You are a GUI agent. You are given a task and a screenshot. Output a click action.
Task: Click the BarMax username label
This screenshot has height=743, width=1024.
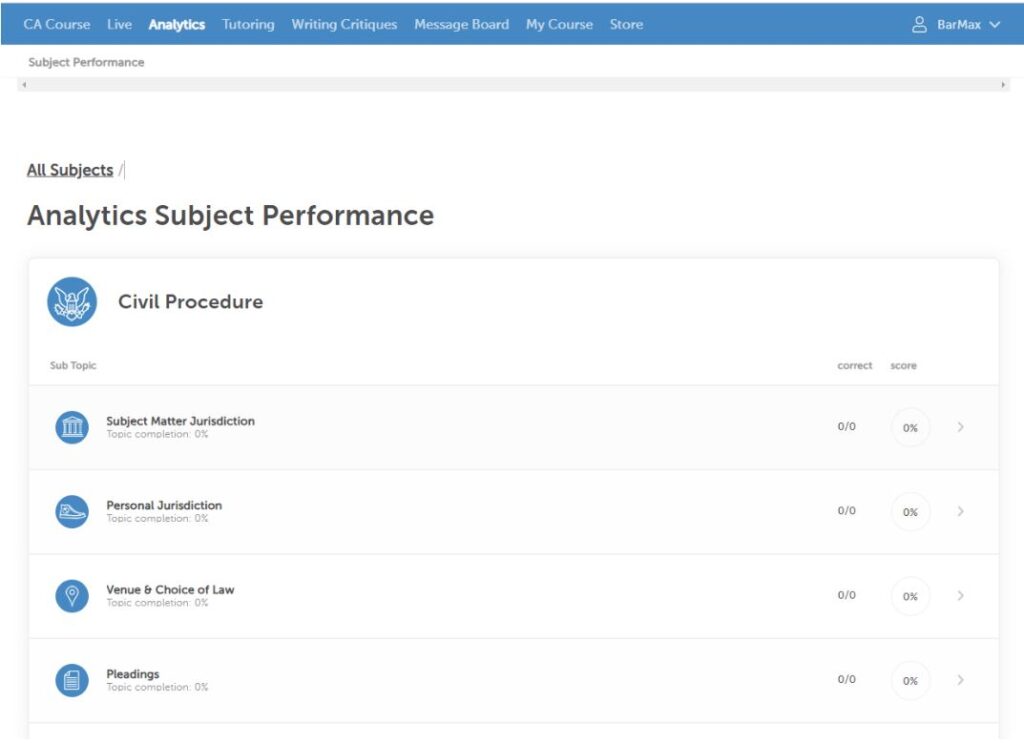pos(959,25)
